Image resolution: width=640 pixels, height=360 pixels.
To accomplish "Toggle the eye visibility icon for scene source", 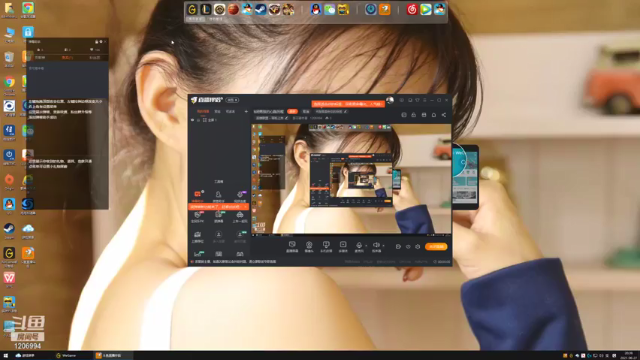I will [x=193, y=120].
